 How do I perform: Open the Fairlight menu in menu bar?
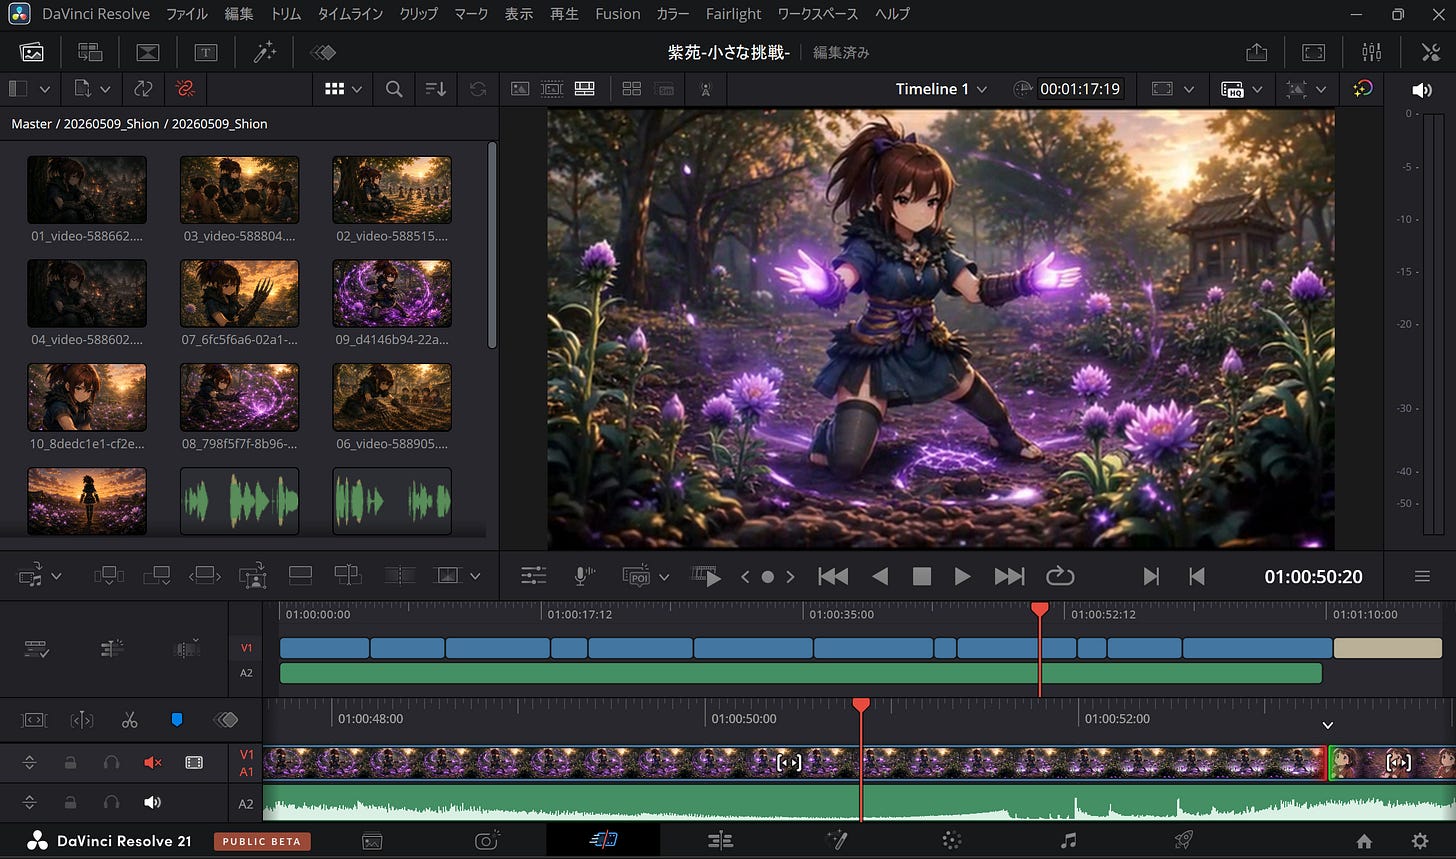pos(733,14)
